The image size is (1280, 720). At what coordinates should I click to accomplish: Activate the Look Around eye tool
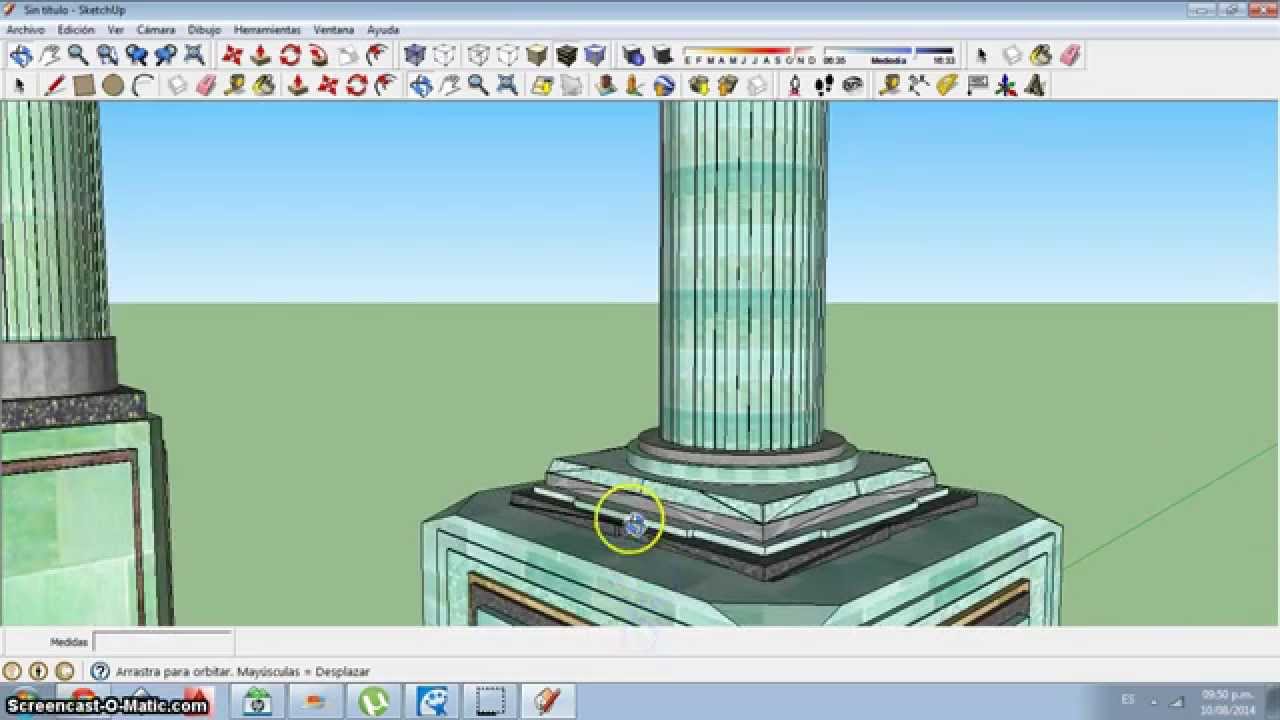click(x=852, y=86)
